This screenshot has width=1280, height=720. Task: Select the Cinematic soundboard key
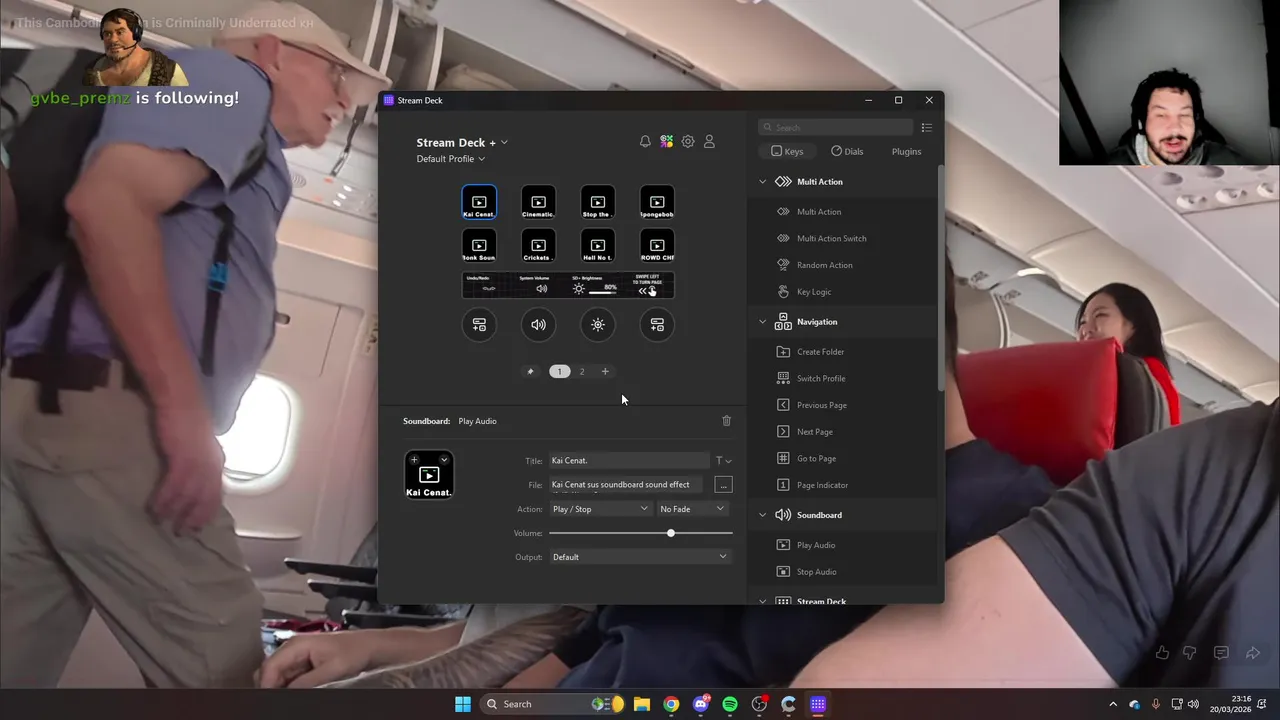coord(538,202)
